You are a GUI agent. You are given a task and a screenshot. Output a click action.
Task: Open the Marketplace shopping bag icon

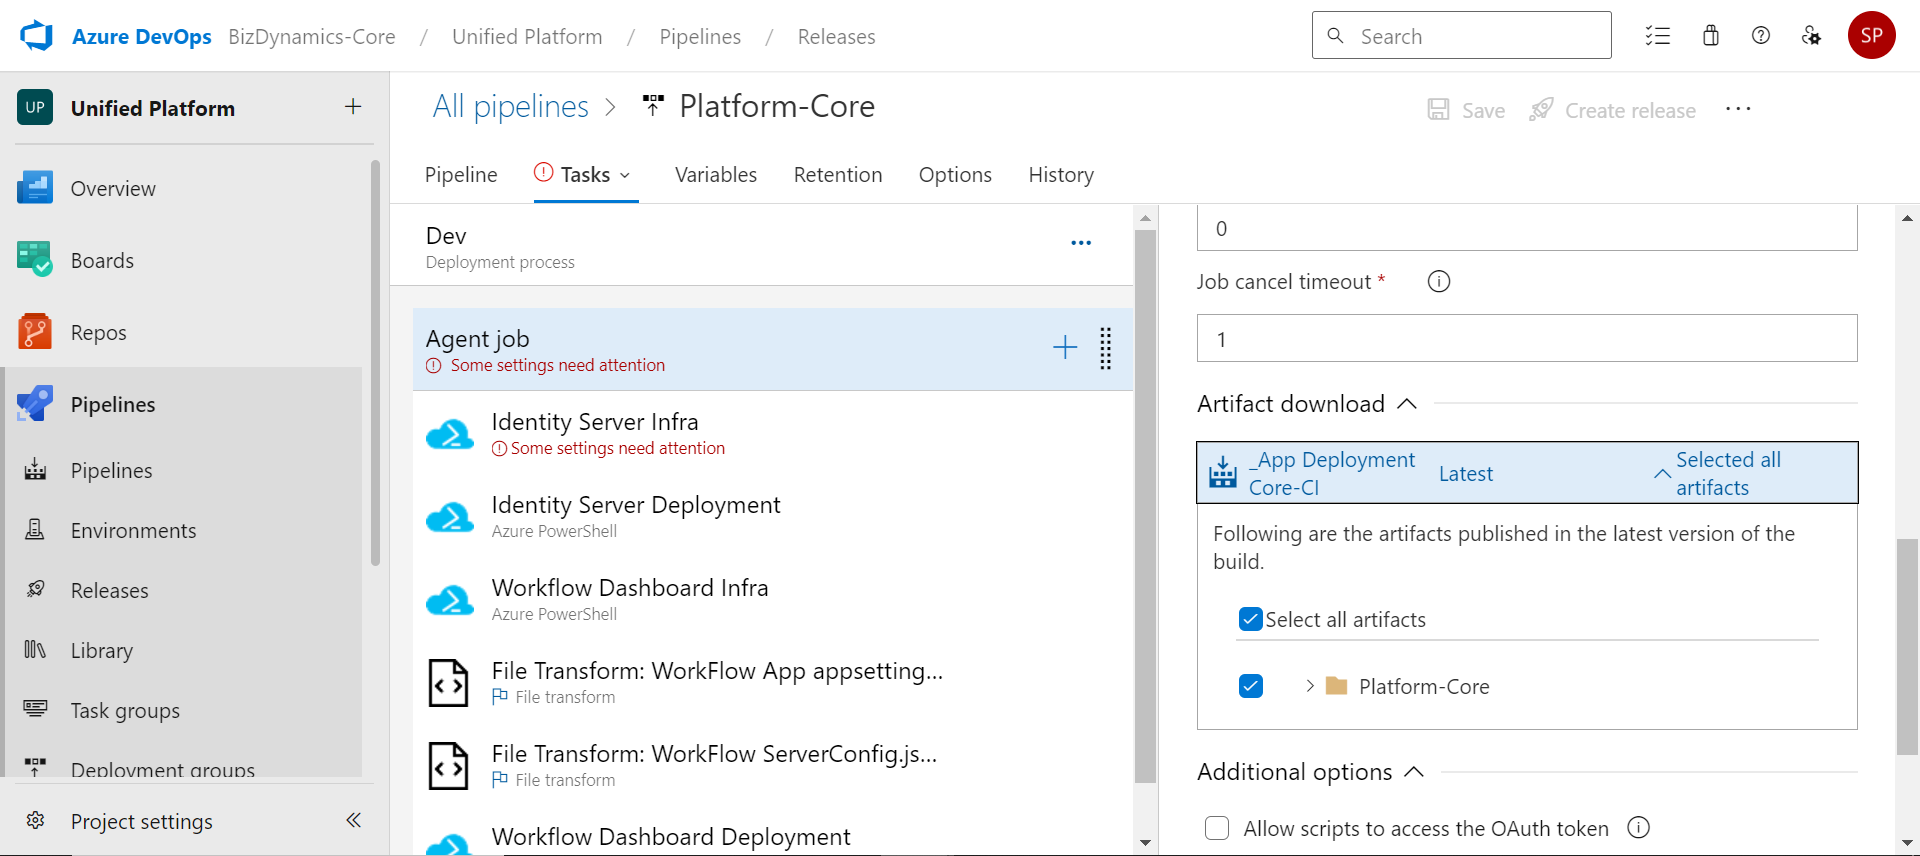pyautogui.click(x=1711, y=36)
